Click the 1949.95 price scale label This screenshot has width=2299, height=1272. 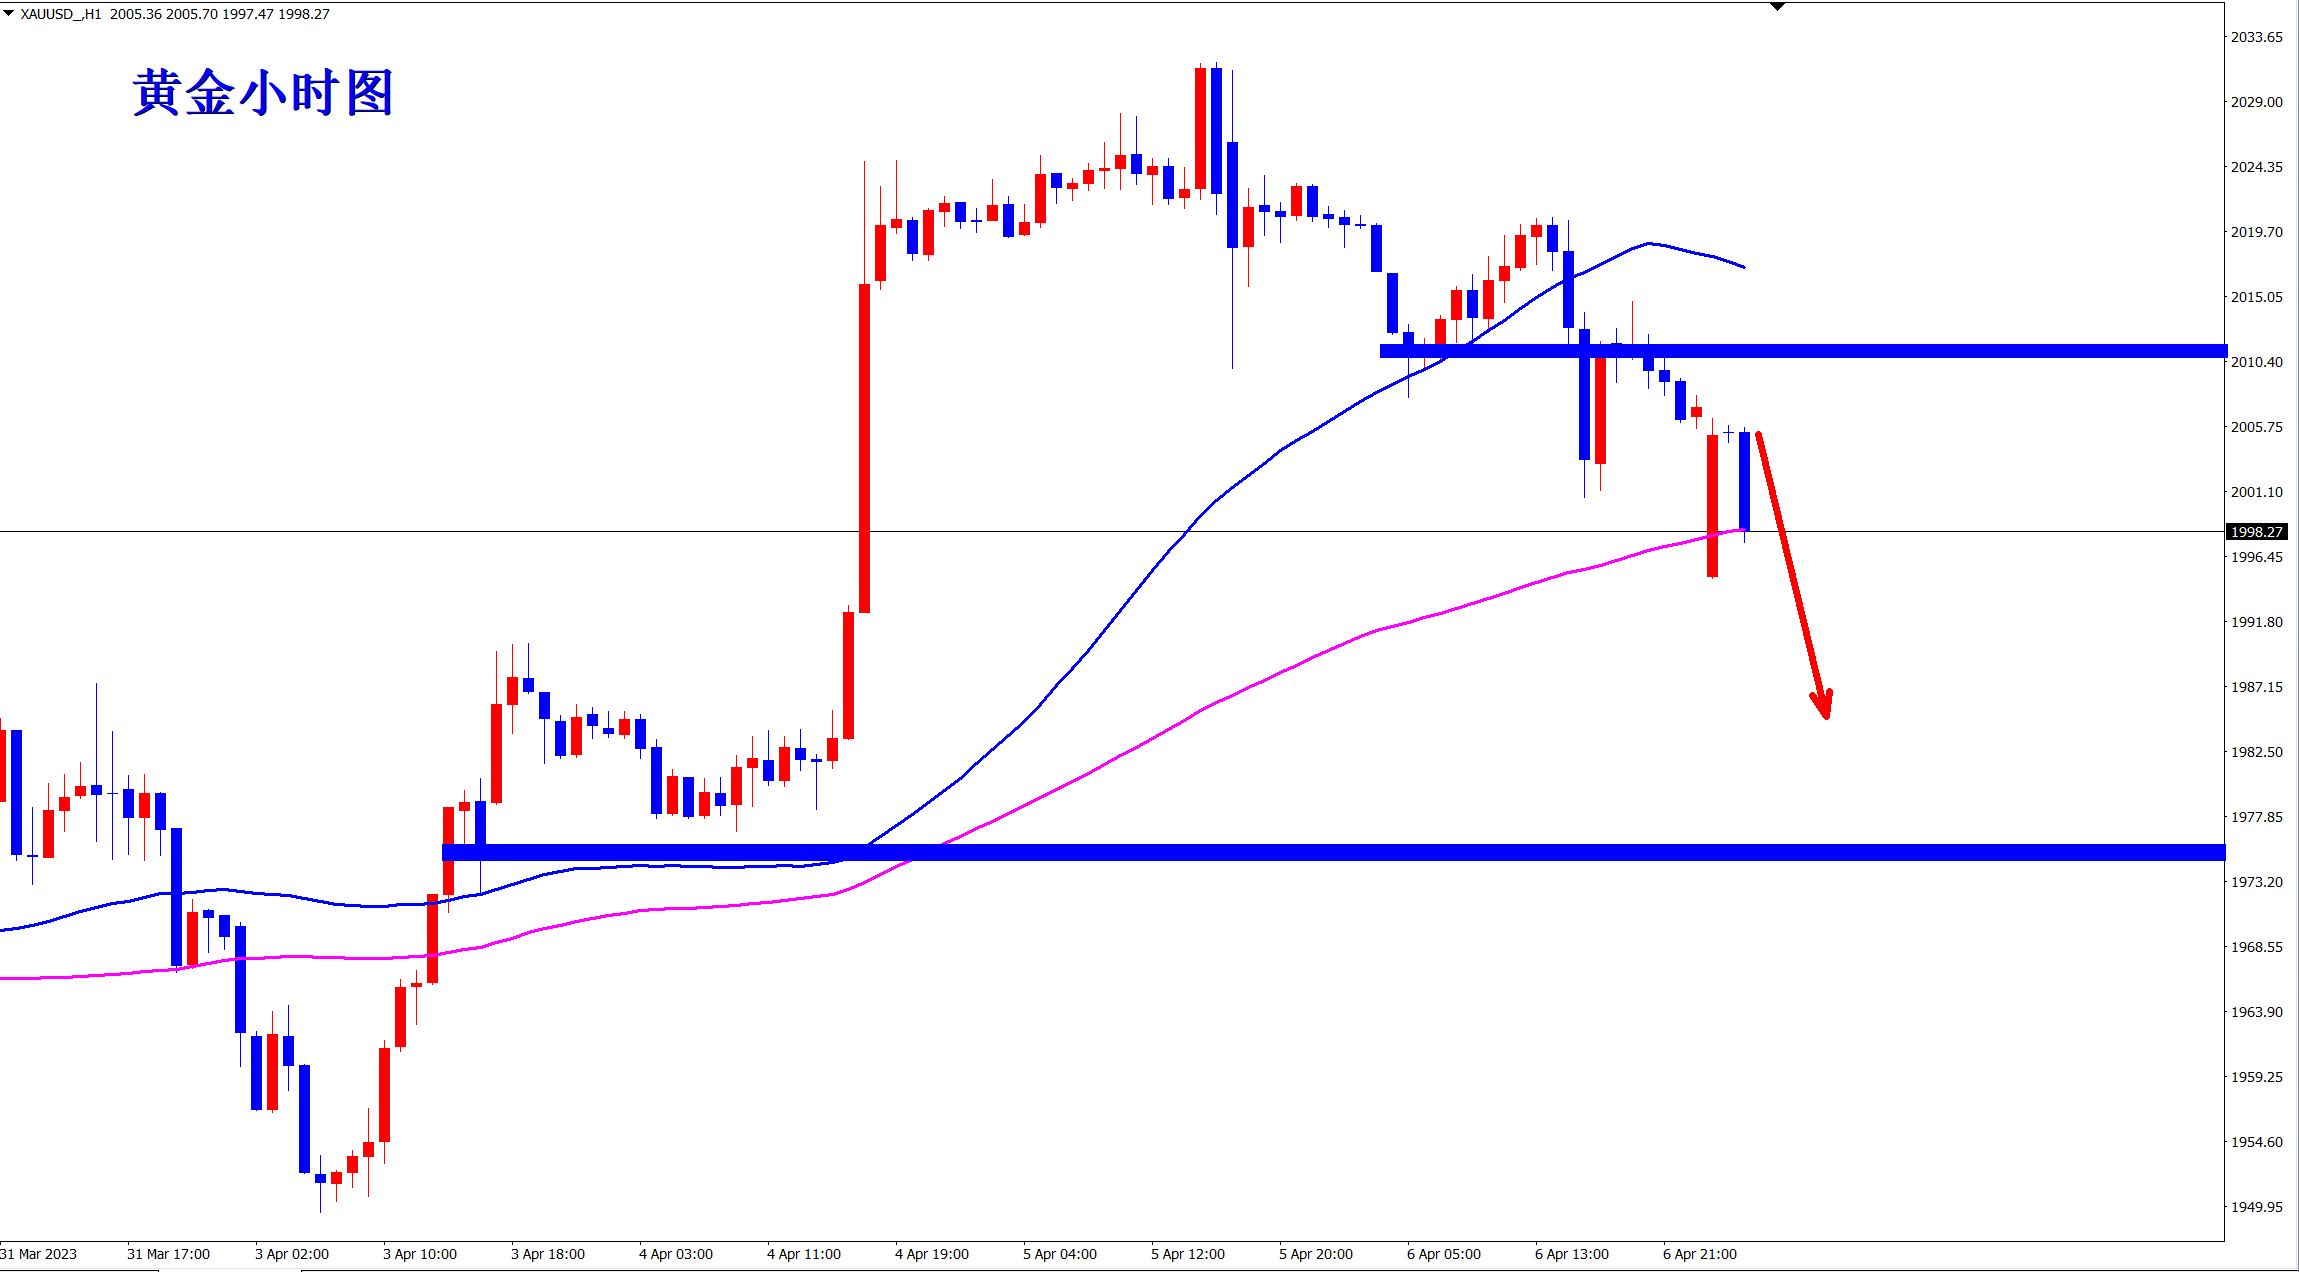(x=2256, y=1207)
